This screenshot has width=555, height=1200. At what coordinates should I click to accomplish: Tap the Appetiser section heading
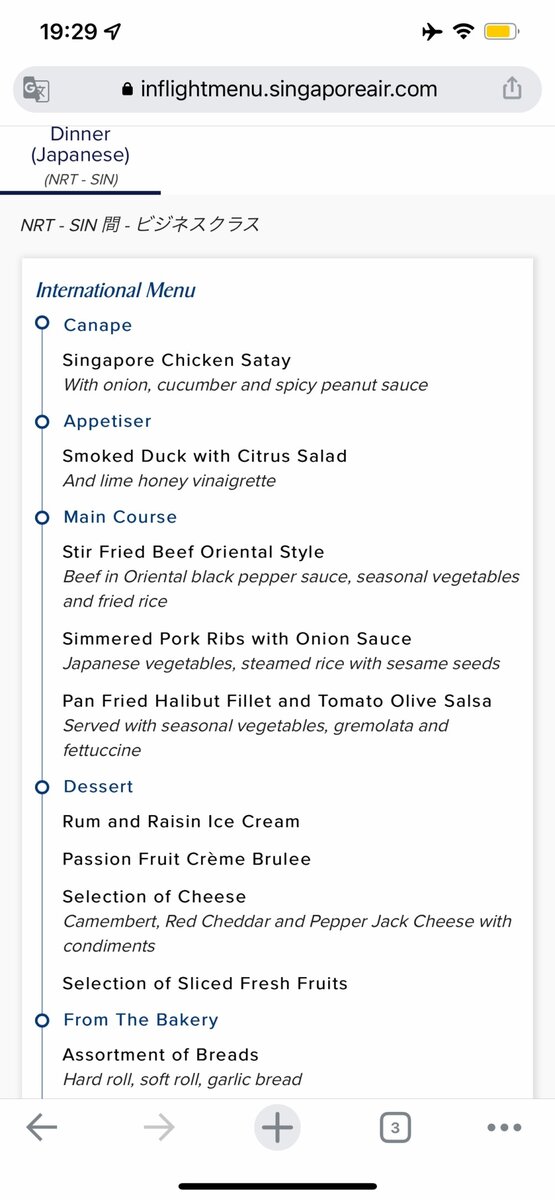coord(107,421)
